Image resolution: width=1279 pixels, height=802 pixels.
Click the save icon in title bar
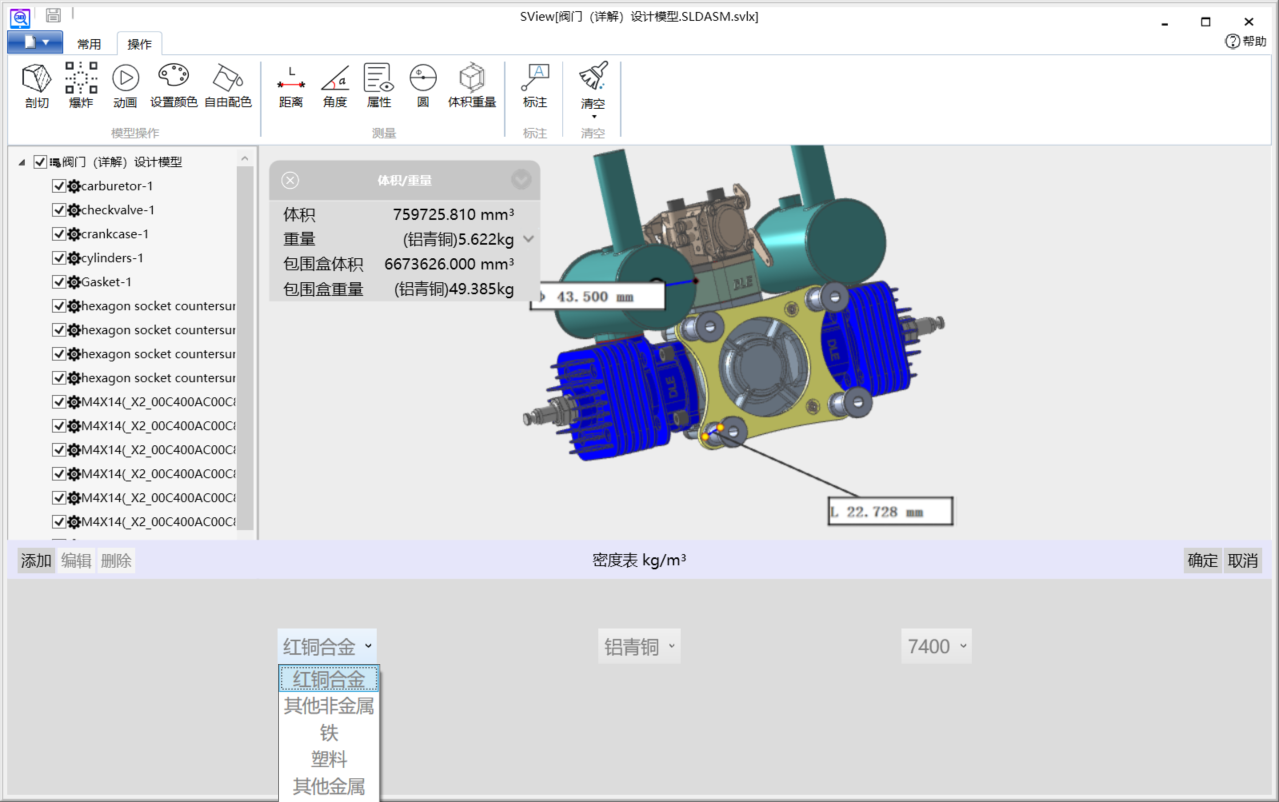pos(53,15)
